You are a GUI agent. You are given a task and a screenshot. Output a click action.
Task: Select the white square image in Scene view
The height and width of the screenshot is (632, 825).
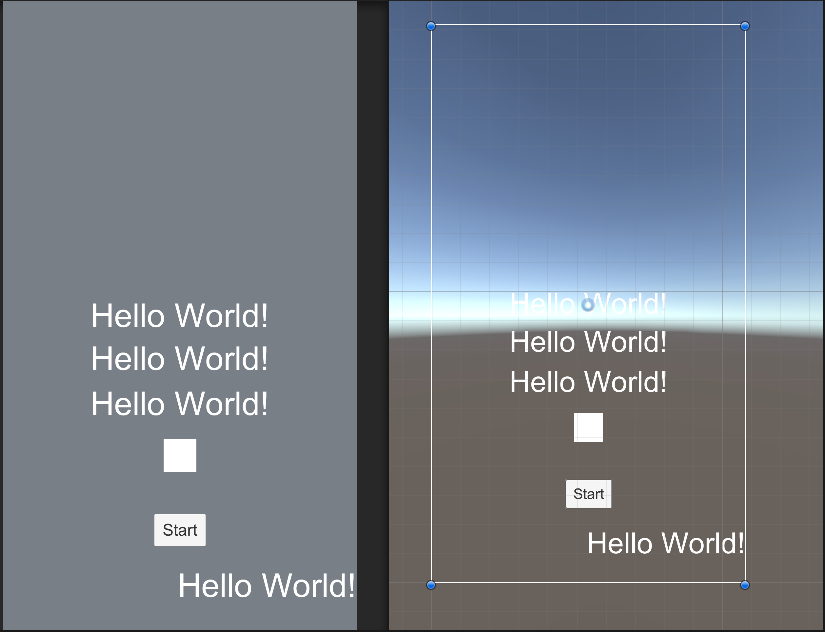588,427
